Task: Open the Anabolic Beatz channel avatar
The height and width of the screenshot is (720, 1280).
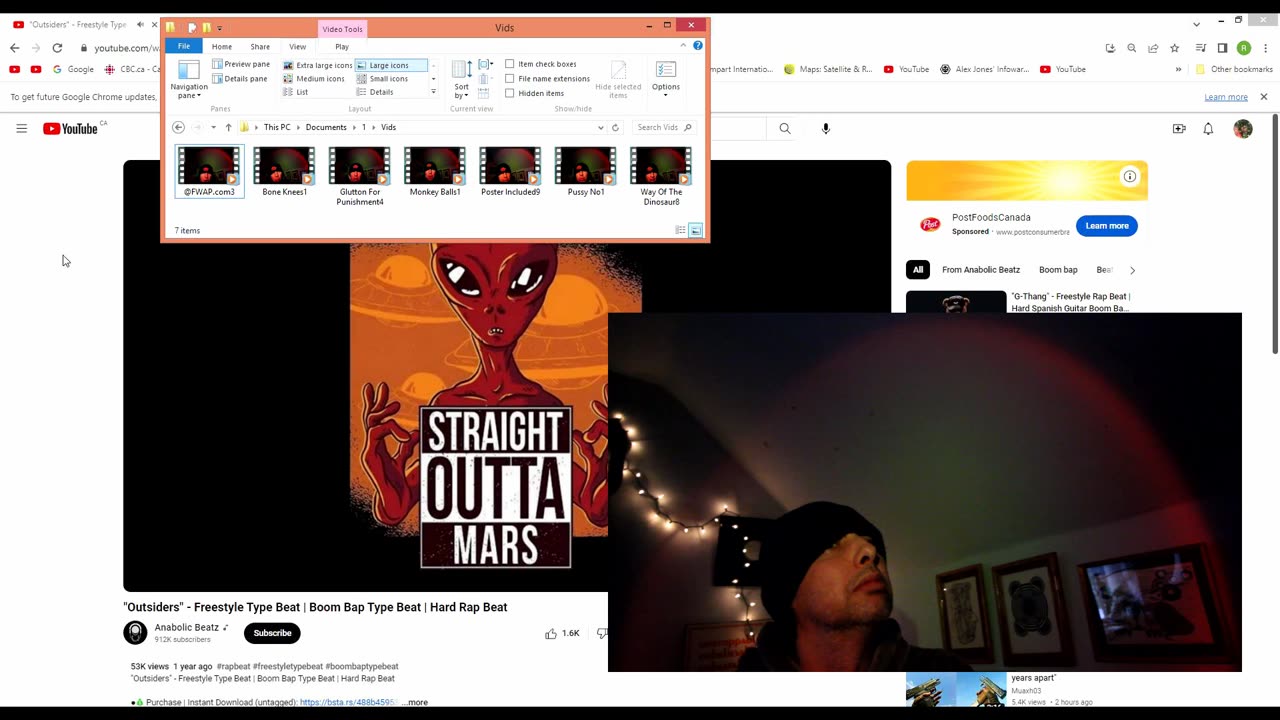Action: tap(135, 632)
